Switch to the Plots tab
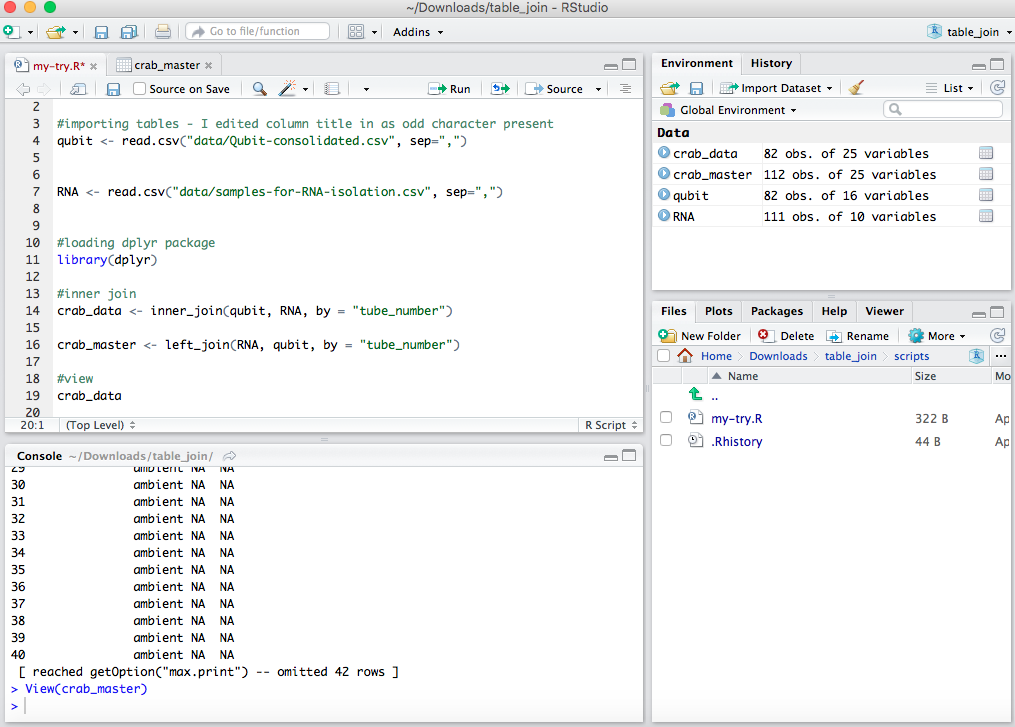 718,311
